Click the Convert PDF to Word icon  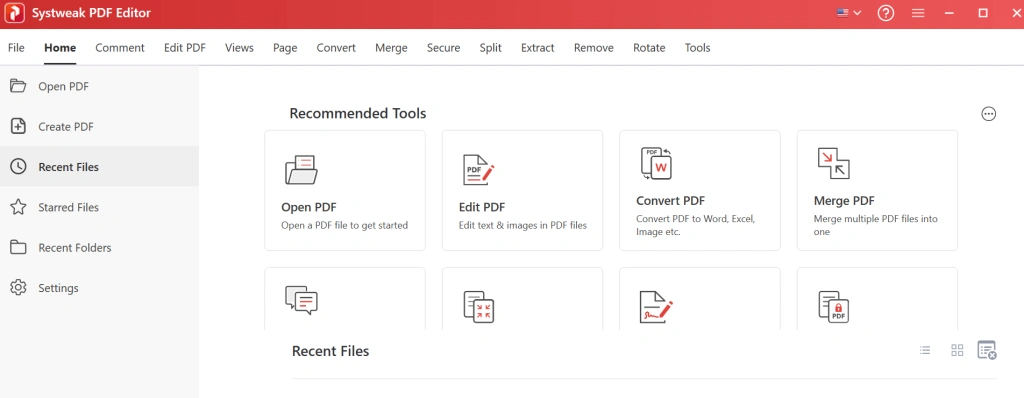click(x=656, y=163)
